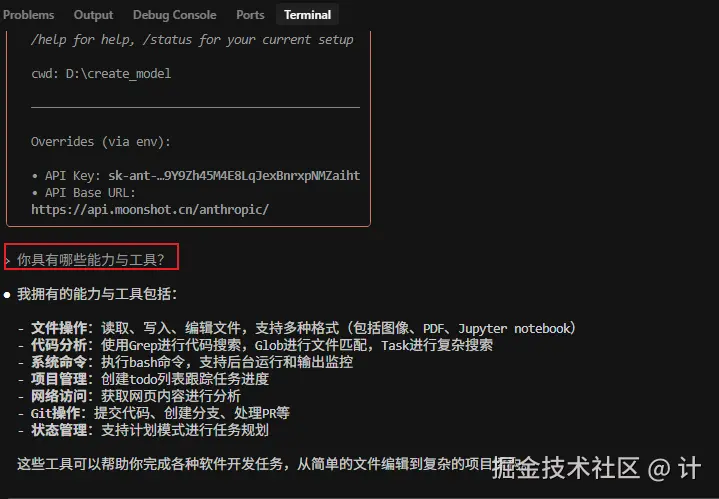
Task: Click the cwd path D:\create_model
Action: point(118,73)
